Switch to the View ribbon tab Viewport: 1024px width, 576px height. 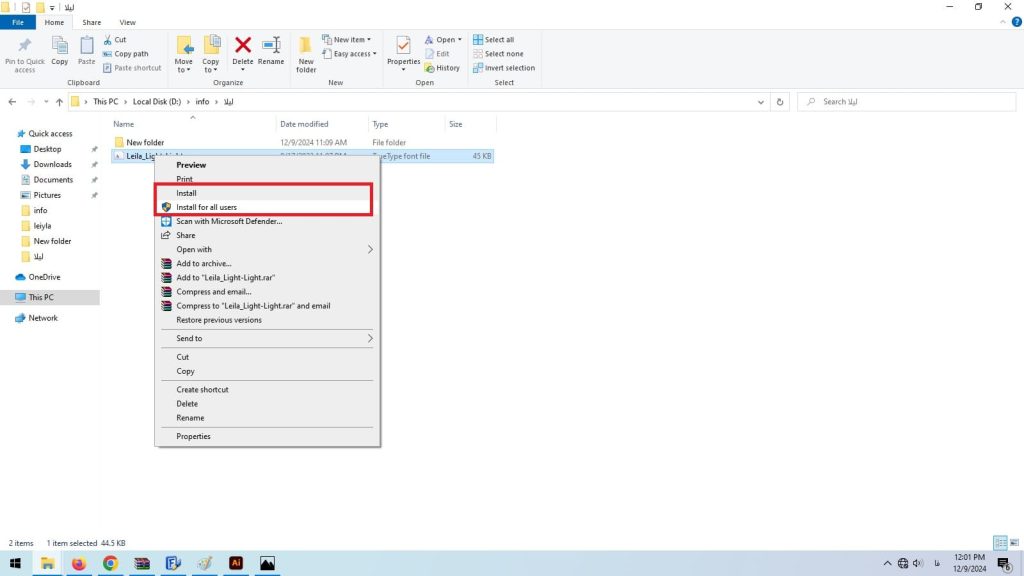(x=127, y=22)
